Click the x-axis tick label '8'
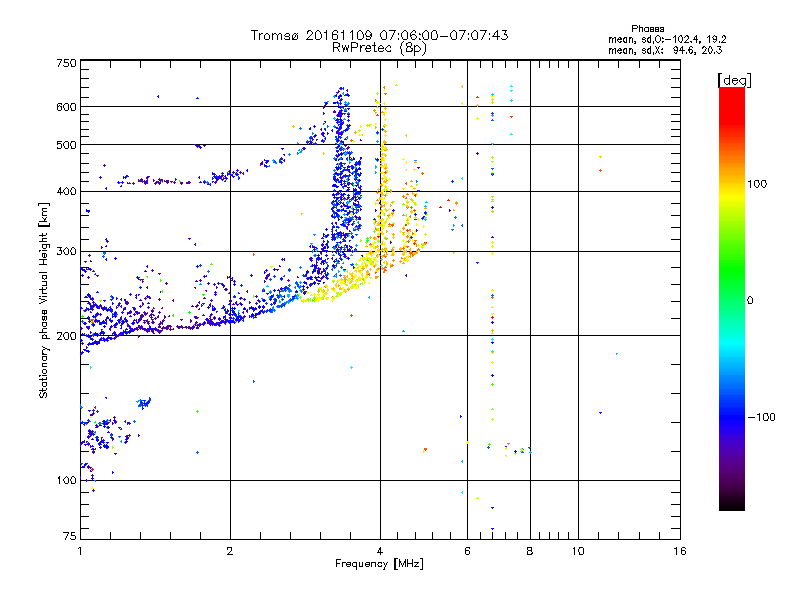Screen dimensions: 800x600 (x=530, y=551)
